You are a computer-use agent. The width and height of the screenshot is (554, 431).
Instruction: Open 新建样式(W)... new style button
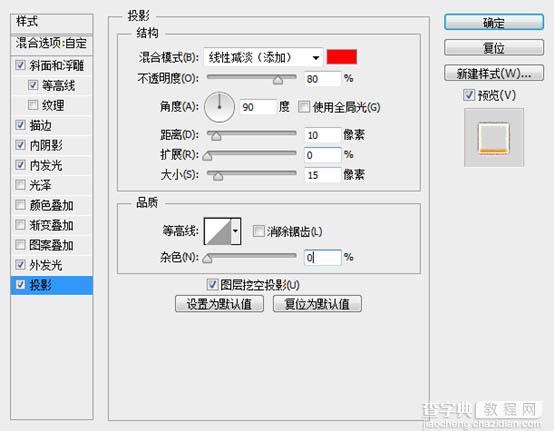click(494, 73)
